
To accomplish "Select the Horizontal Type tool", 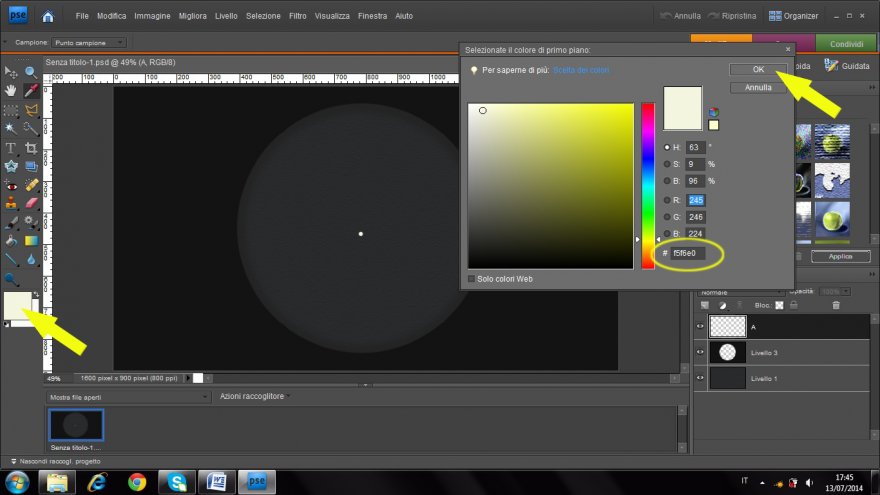I will click(x=11, y=148).
